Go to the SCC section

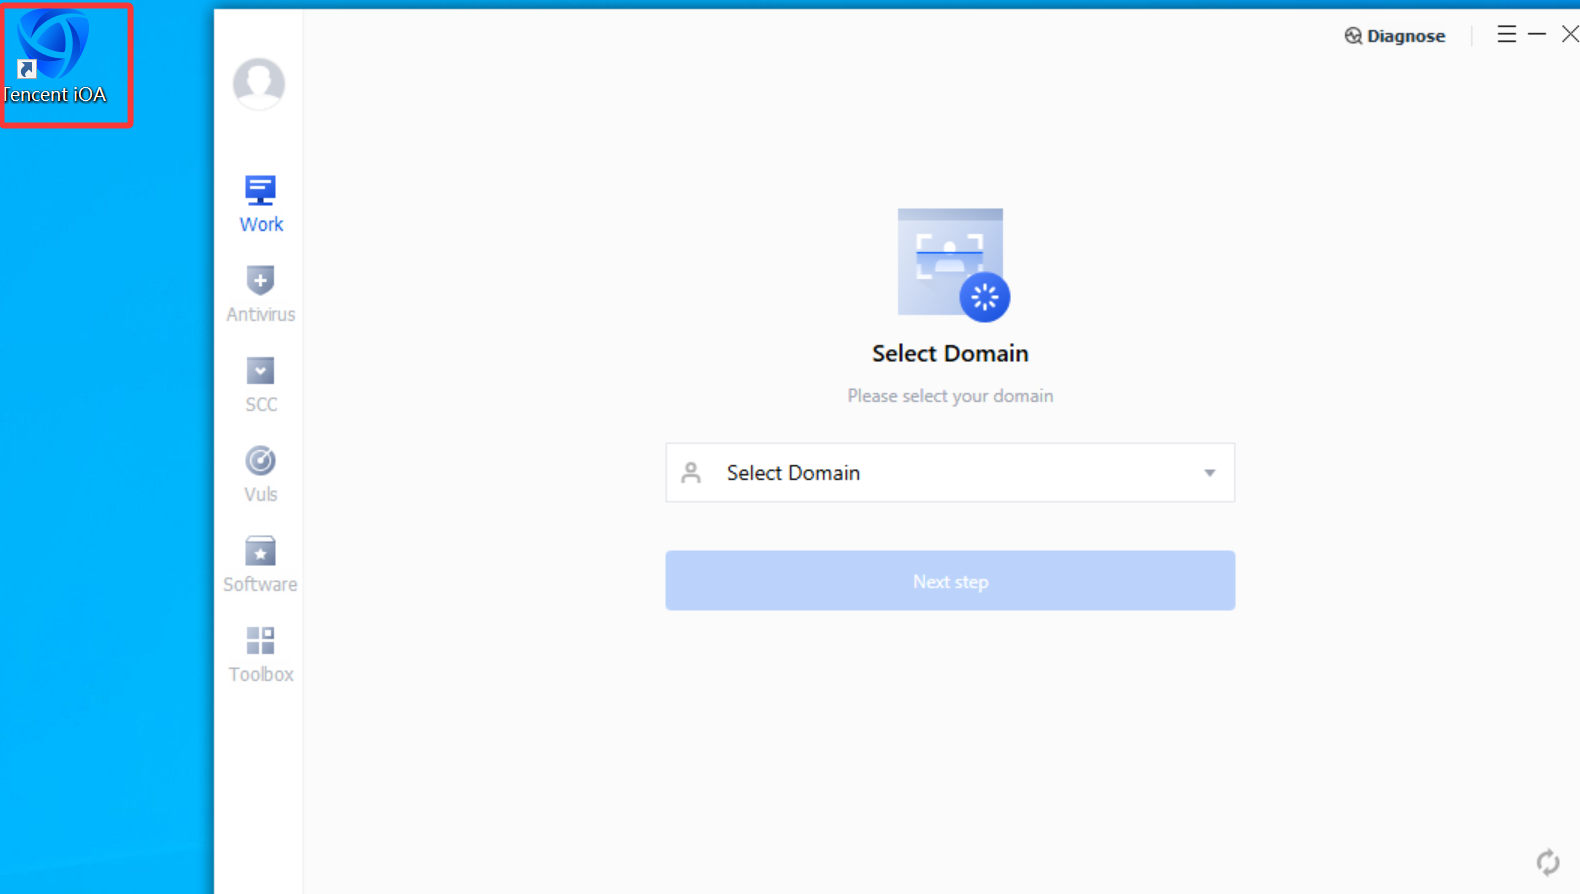pyautogui.click(x=260, y=384)
